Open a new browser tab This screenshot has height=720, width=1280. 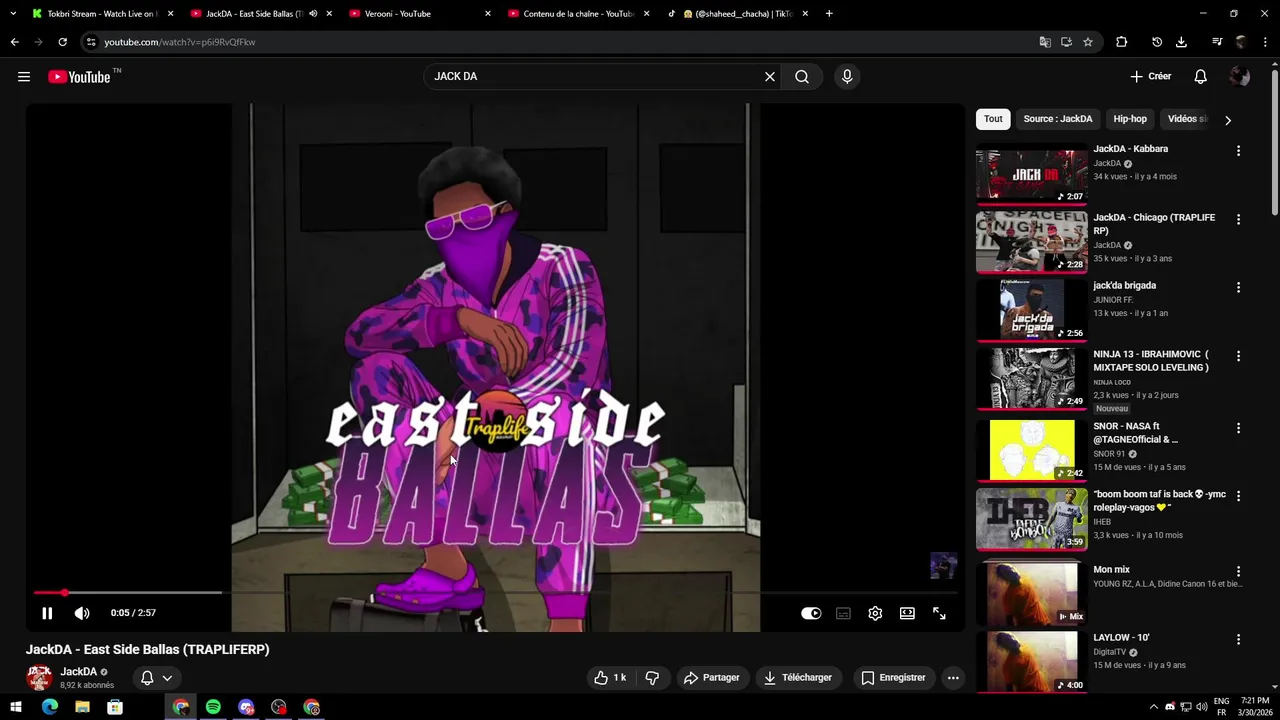(x=829, y=14)
